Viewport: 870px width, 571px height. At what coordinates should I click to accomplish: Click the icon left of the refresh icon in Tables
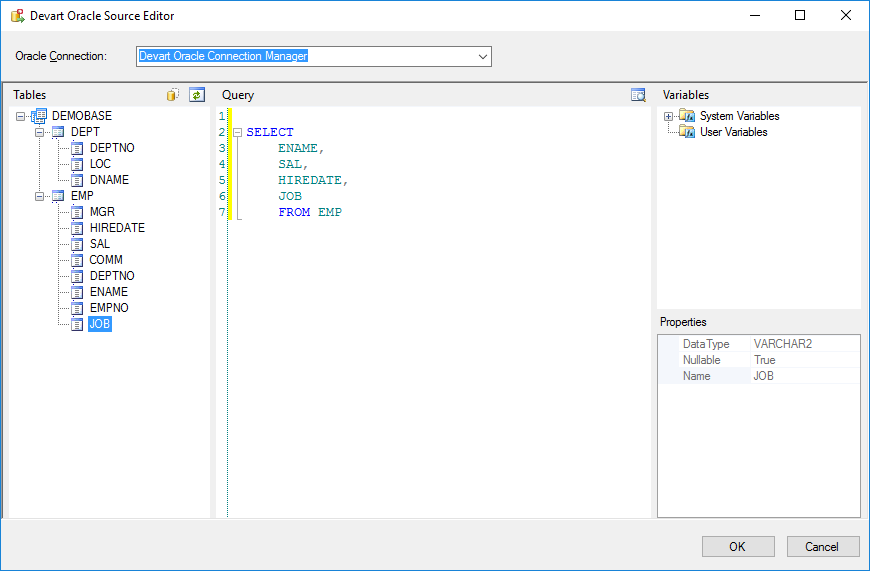click(x=173, y=95)
